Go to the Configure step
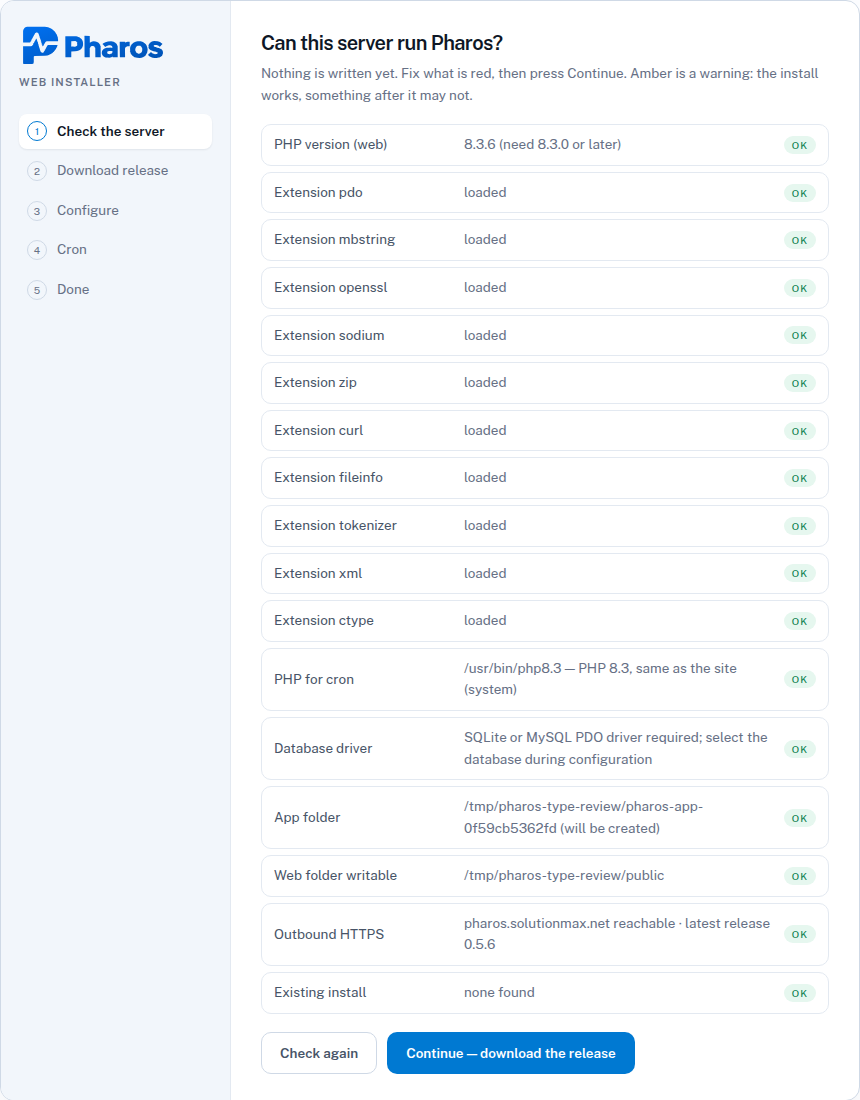The height and width of the screenshot is (1100, 860). (x=115, y=210)
